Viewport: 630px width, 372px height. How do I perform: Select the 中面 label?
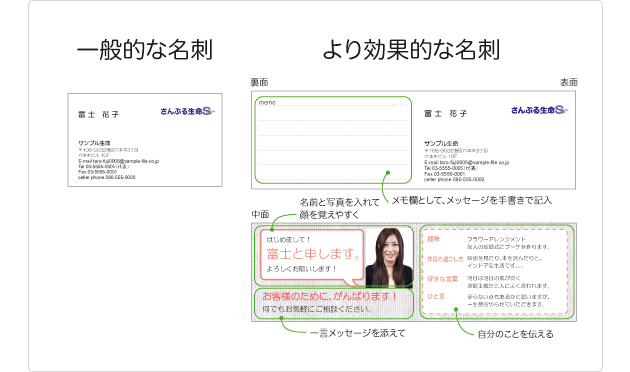tap(260, 214)
